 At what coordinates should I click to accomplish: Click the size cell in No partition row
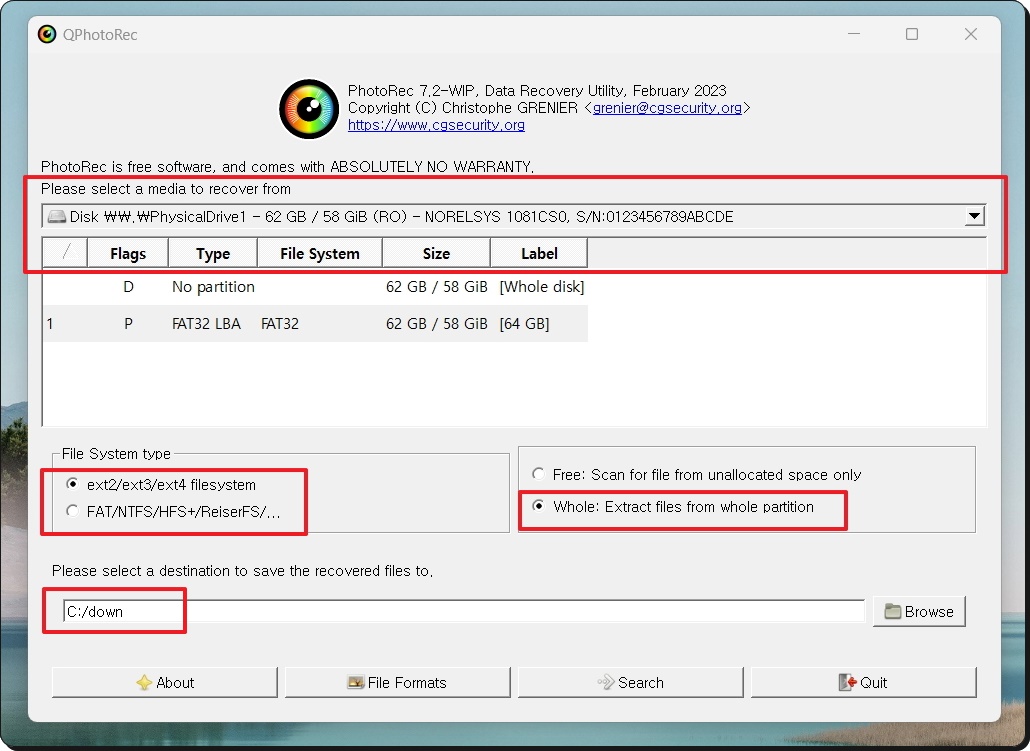(437, 286)
